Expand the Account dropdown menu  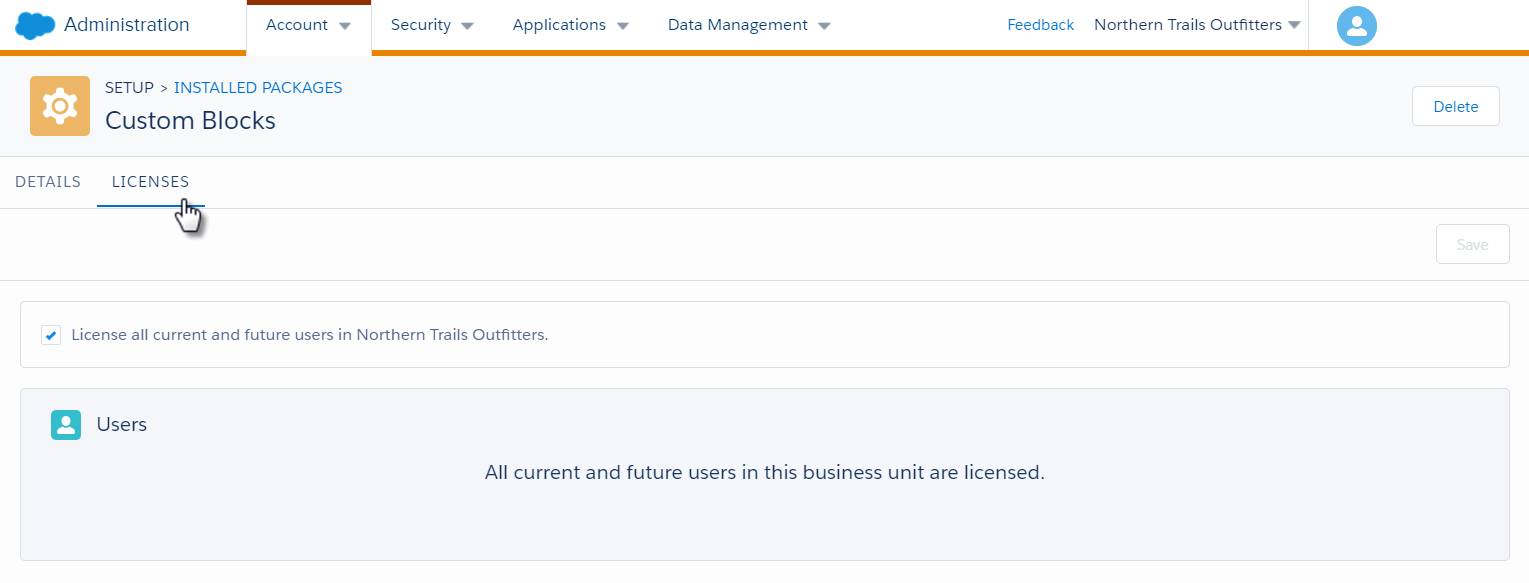tap(308, 25)
